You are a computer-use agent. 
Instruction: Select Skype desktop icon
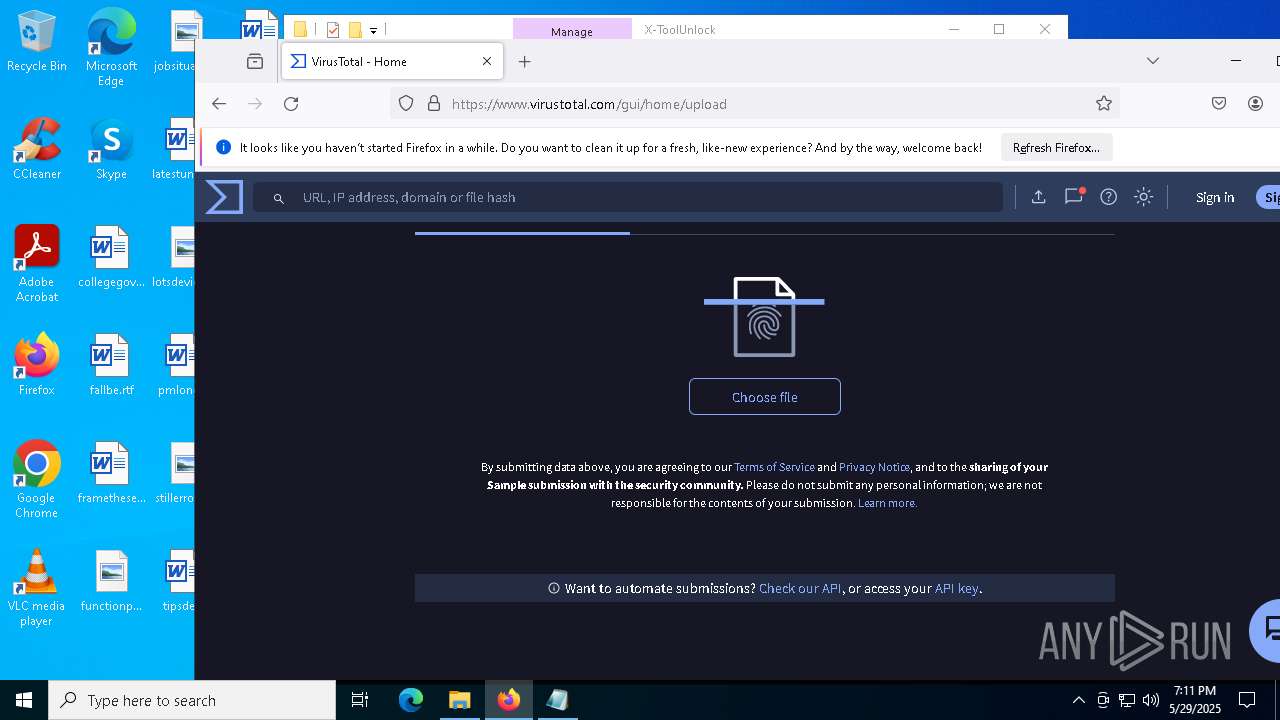[111, 149]
